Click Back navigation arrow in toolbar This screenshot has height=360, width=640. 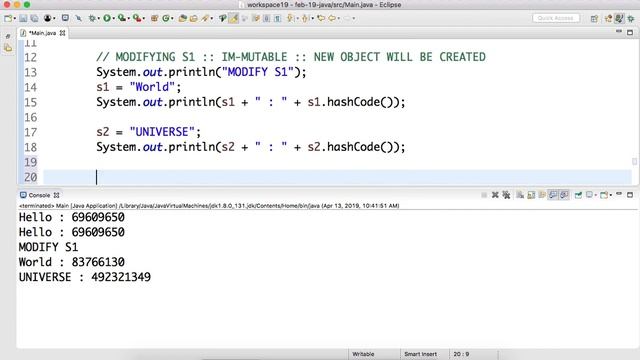pyautogui.click(x=332, y=18)
